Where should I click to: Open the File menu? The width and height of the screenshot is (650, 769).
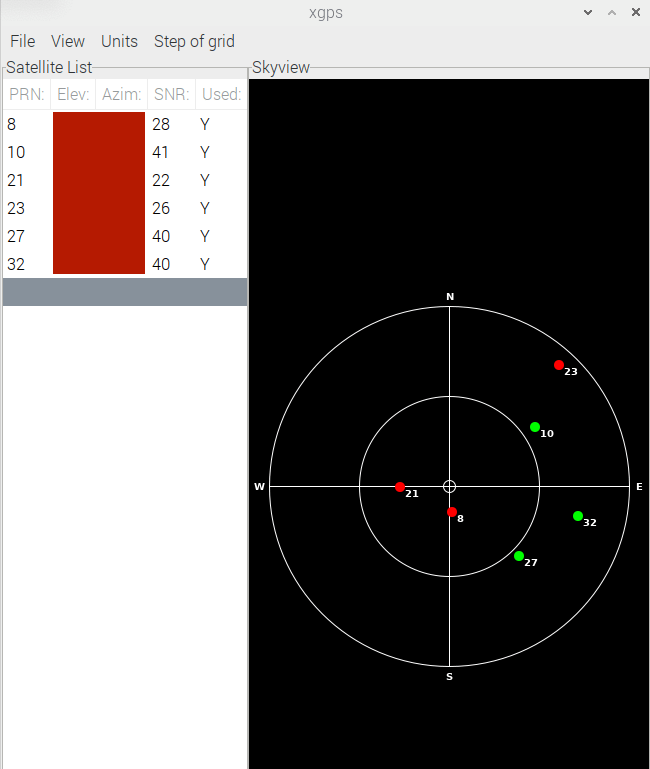22,41
